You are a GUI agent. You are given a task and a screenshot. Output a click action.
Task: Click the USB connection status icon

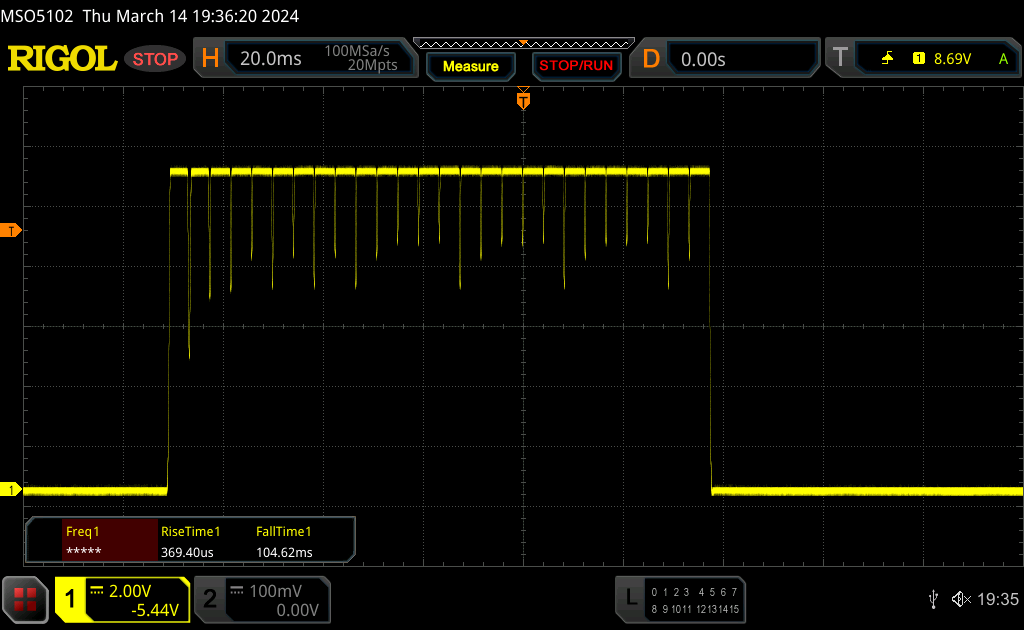[x=933, y=599]
